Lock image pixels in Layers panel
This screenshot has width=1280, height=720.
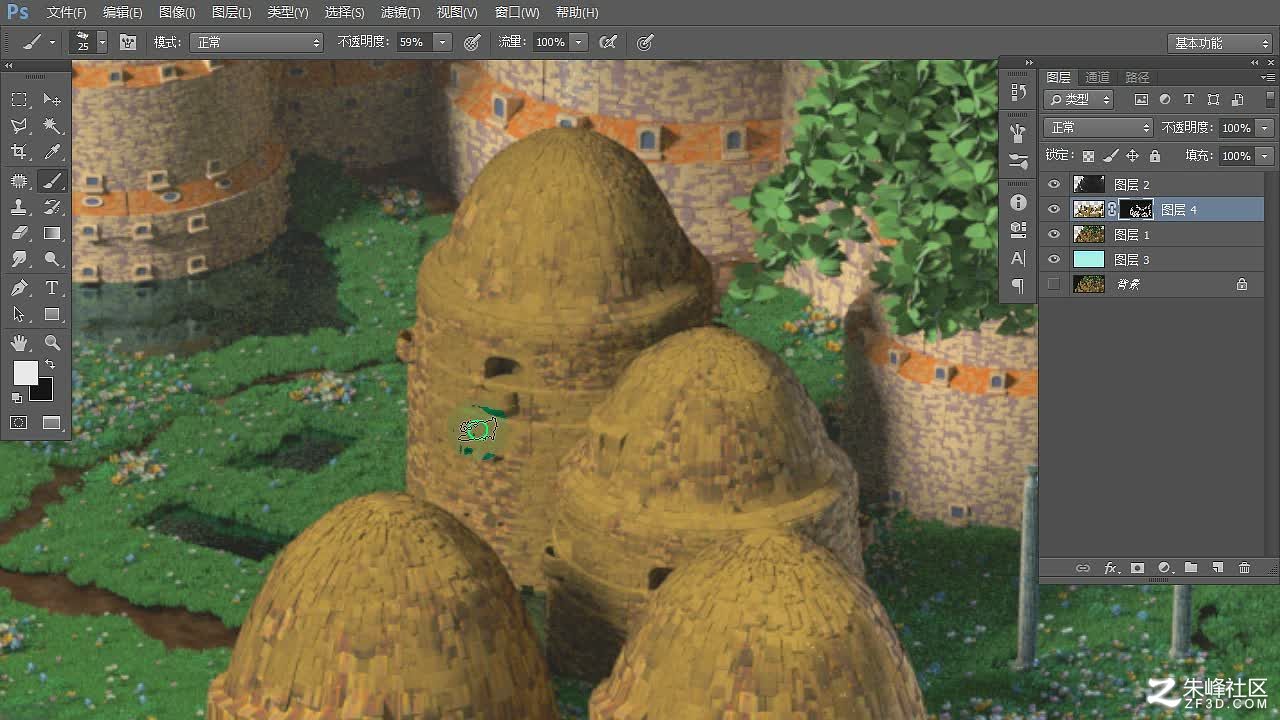(1110, 156)
